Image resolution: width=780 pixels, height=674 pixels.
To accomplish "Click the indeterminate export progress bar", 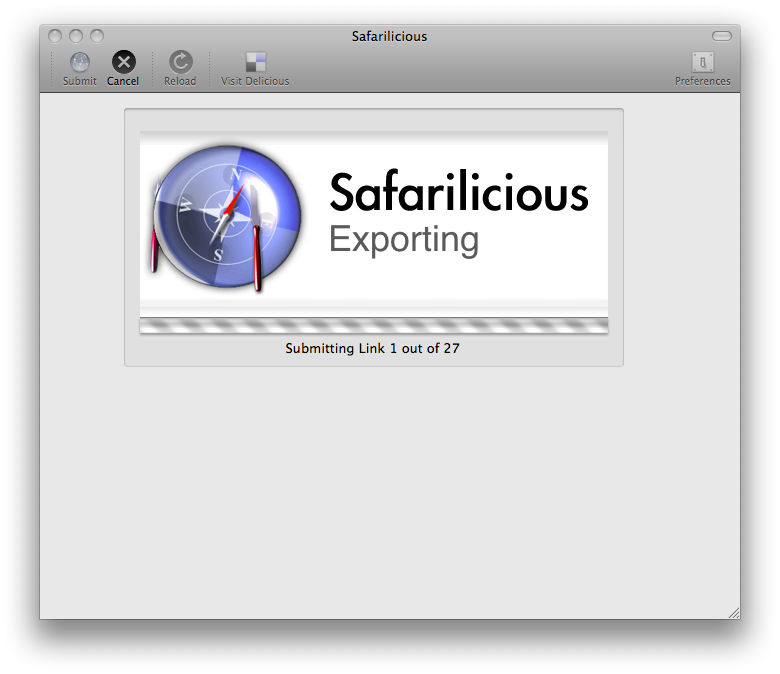I will pyautogui.click(x=374, y=325).
